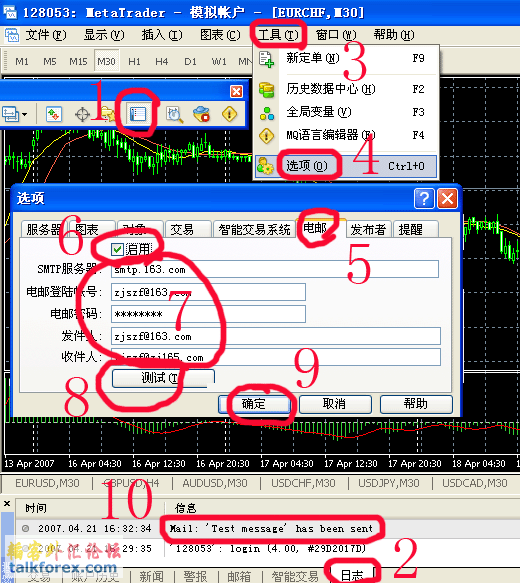Select W1 timeframe button
Screen dimensions: 520x583
coord(219,61)
